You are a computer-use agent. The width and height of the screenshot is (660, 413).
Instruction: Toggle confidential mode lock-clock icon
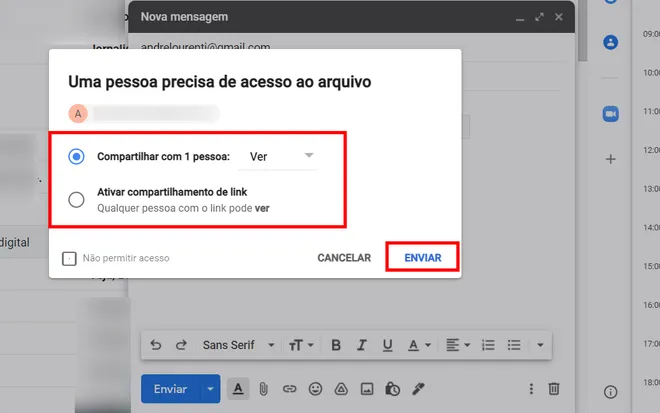(392, 389)
